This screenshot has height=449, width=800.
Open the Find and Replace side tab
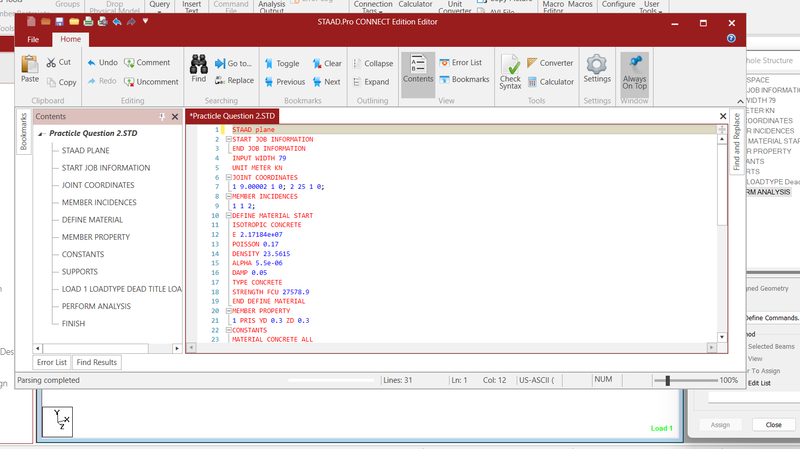click(x=736, y=142)
